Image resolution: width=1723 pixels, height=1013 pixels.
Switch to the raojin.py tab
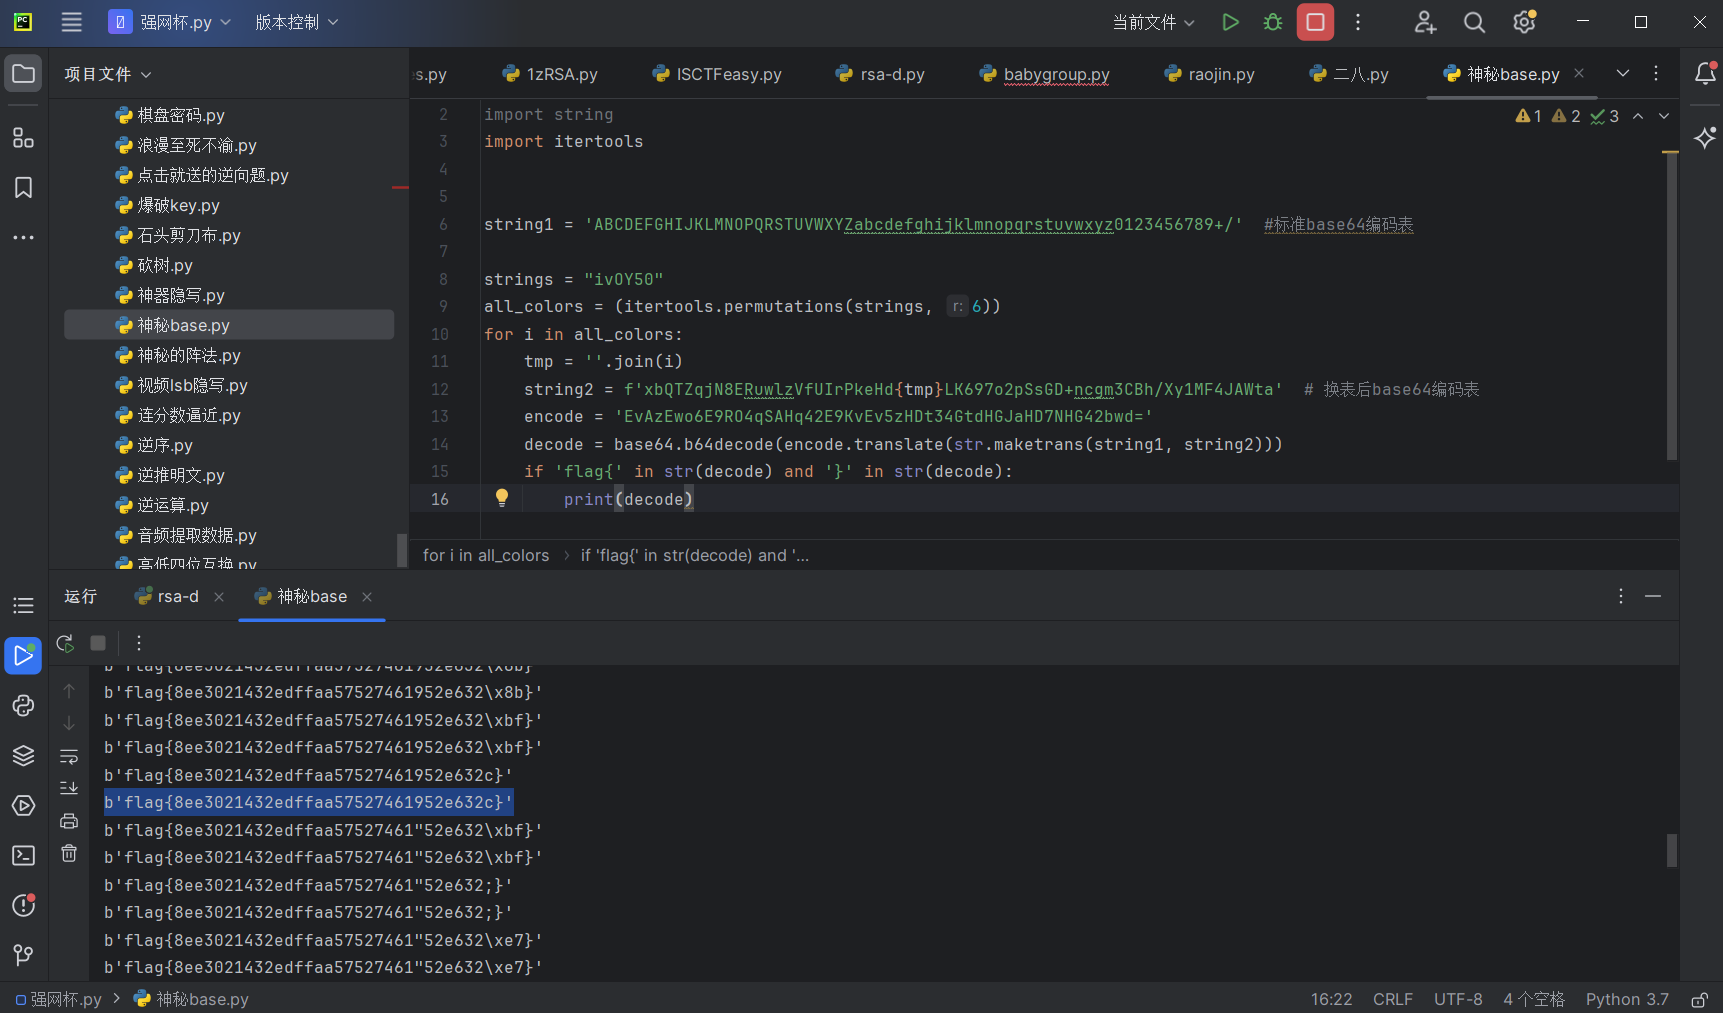click(1209, 74)
